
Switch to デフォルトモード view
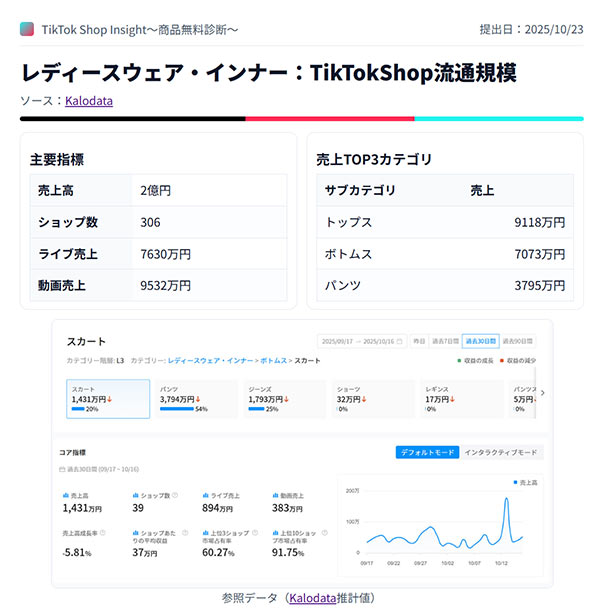tap(427, 452)
